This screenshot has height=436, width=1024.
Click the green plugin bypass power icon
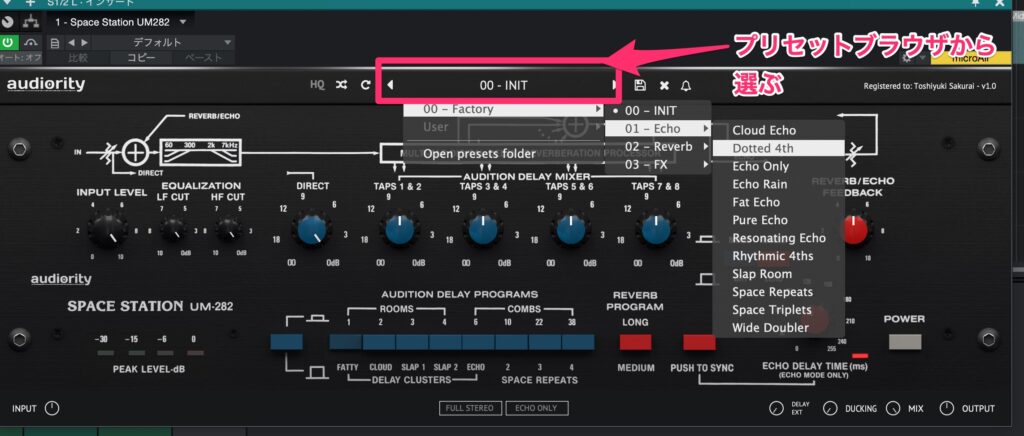8,42
